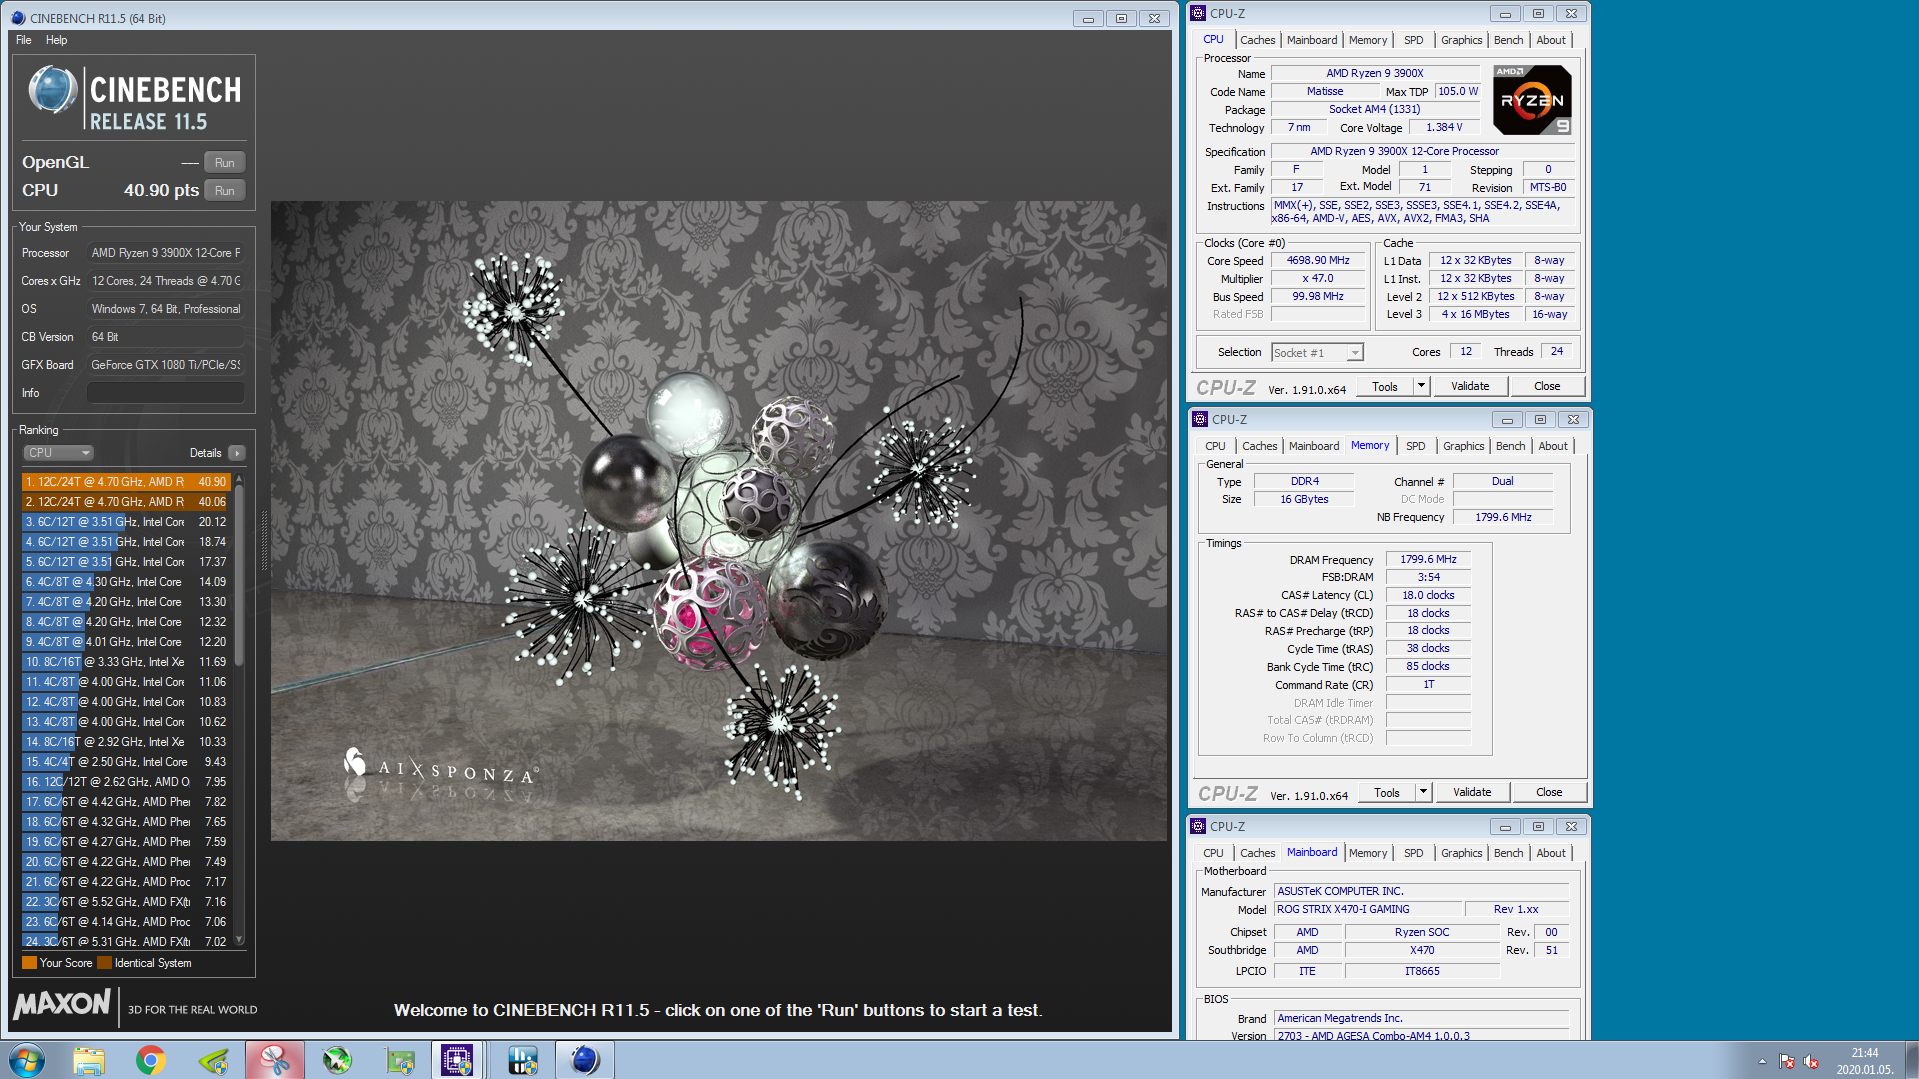Screen dimensions: 1919x1079
Task: Click DRAM Frequency value 1799.6 MHz
Action: pos(1428,560)
